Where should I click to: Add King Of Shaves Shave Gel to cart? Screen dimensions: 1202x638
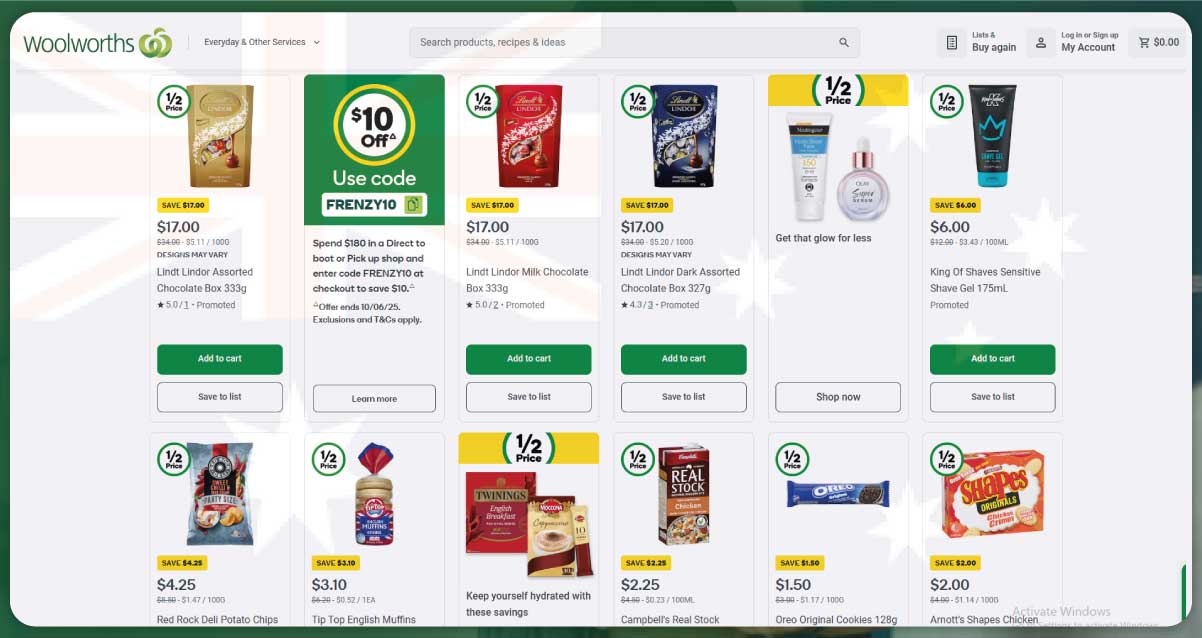tap(993, 359)
